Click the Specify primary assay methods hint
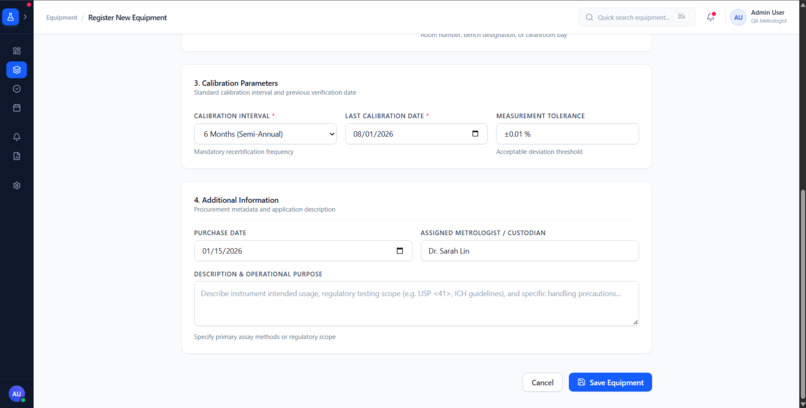Viewport: 806px width, 408px height. 265,337
